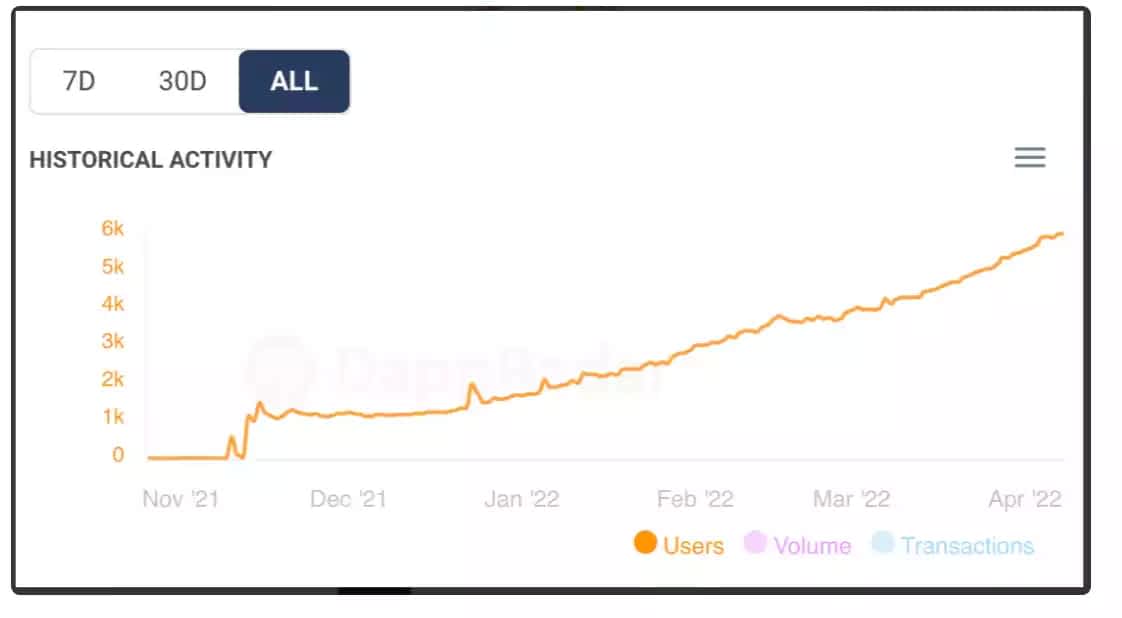Click the Mar '22 axis label
This screenshot has width=1122, height=618.
(852, 499)
